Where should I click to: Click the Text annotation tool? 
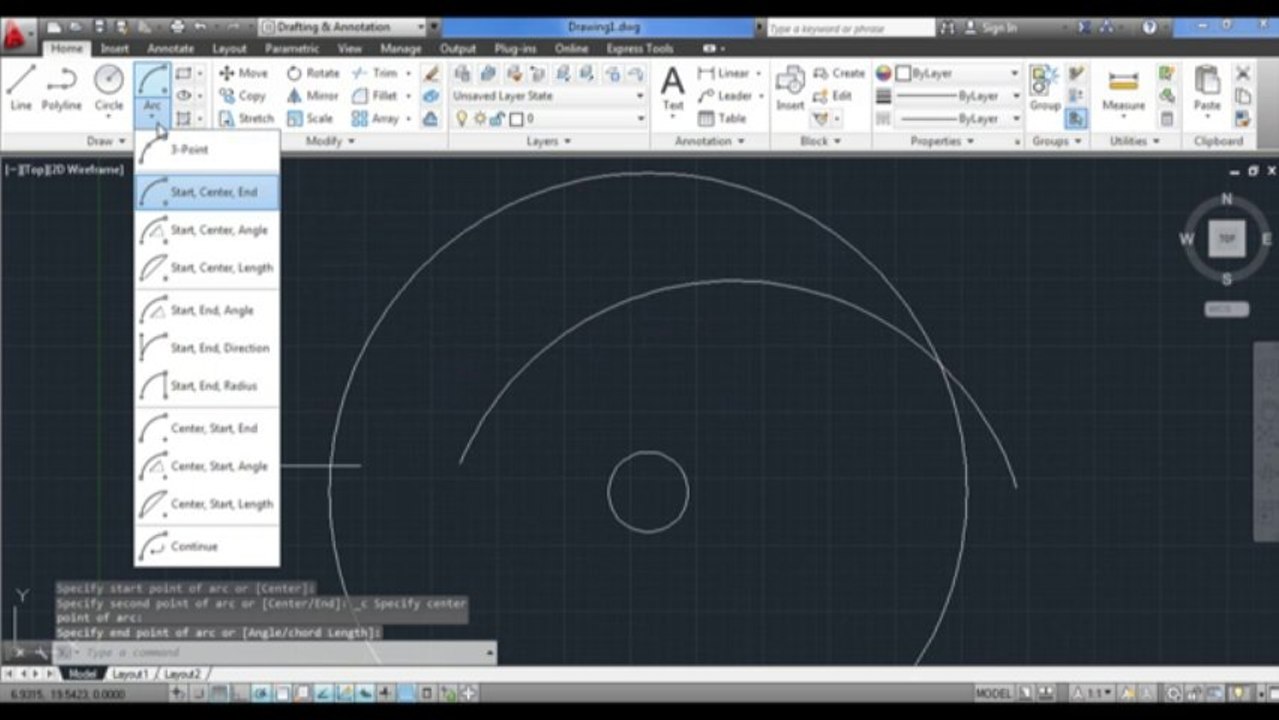point(673,88)
